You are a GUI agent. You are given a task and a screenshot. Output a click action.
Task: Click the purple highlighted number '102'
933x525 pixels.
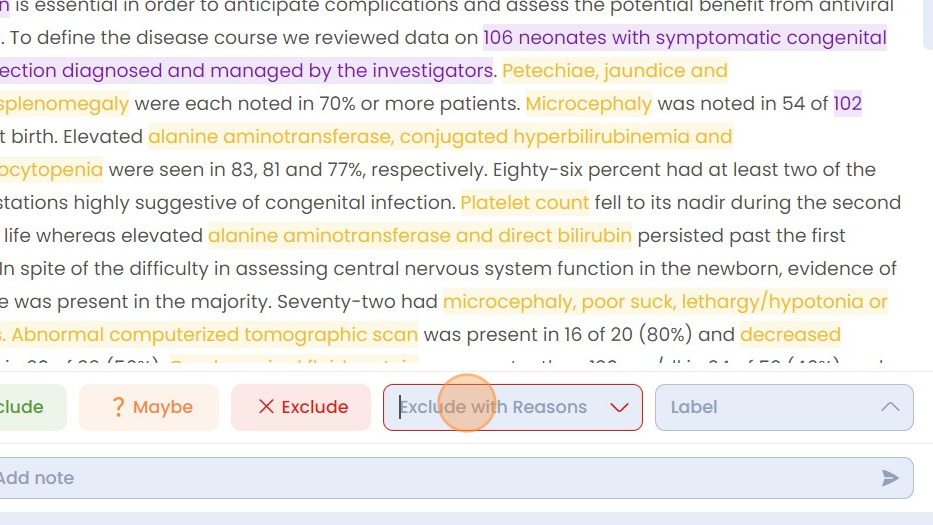(x=847, y=104)
